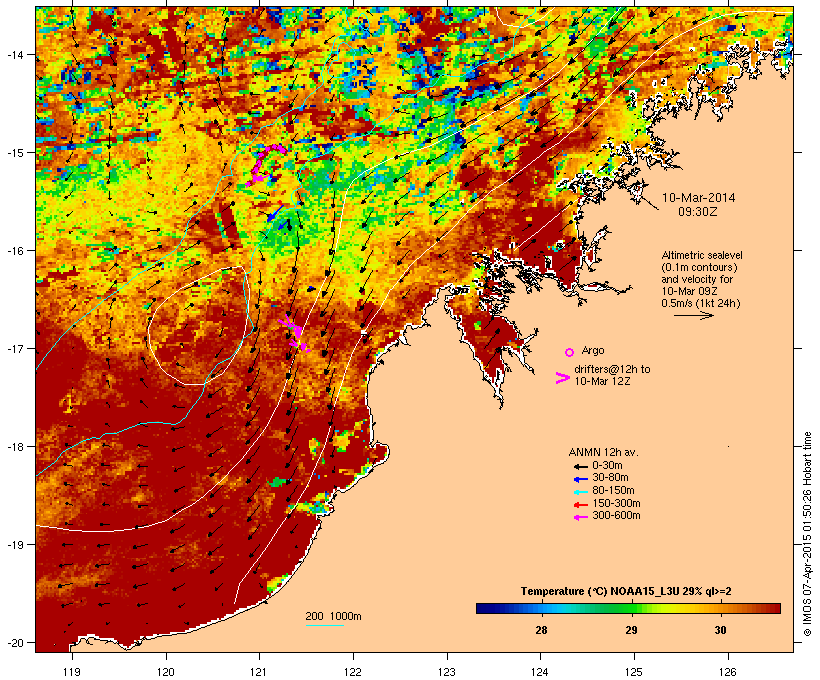Click the longitude axis label 121
The width and height of the screenshot is (820, 680).
click(x=259, y=672)
